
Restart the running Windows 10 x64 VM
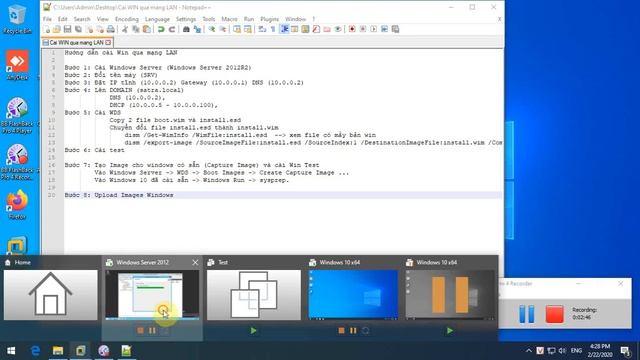point(365,331)
